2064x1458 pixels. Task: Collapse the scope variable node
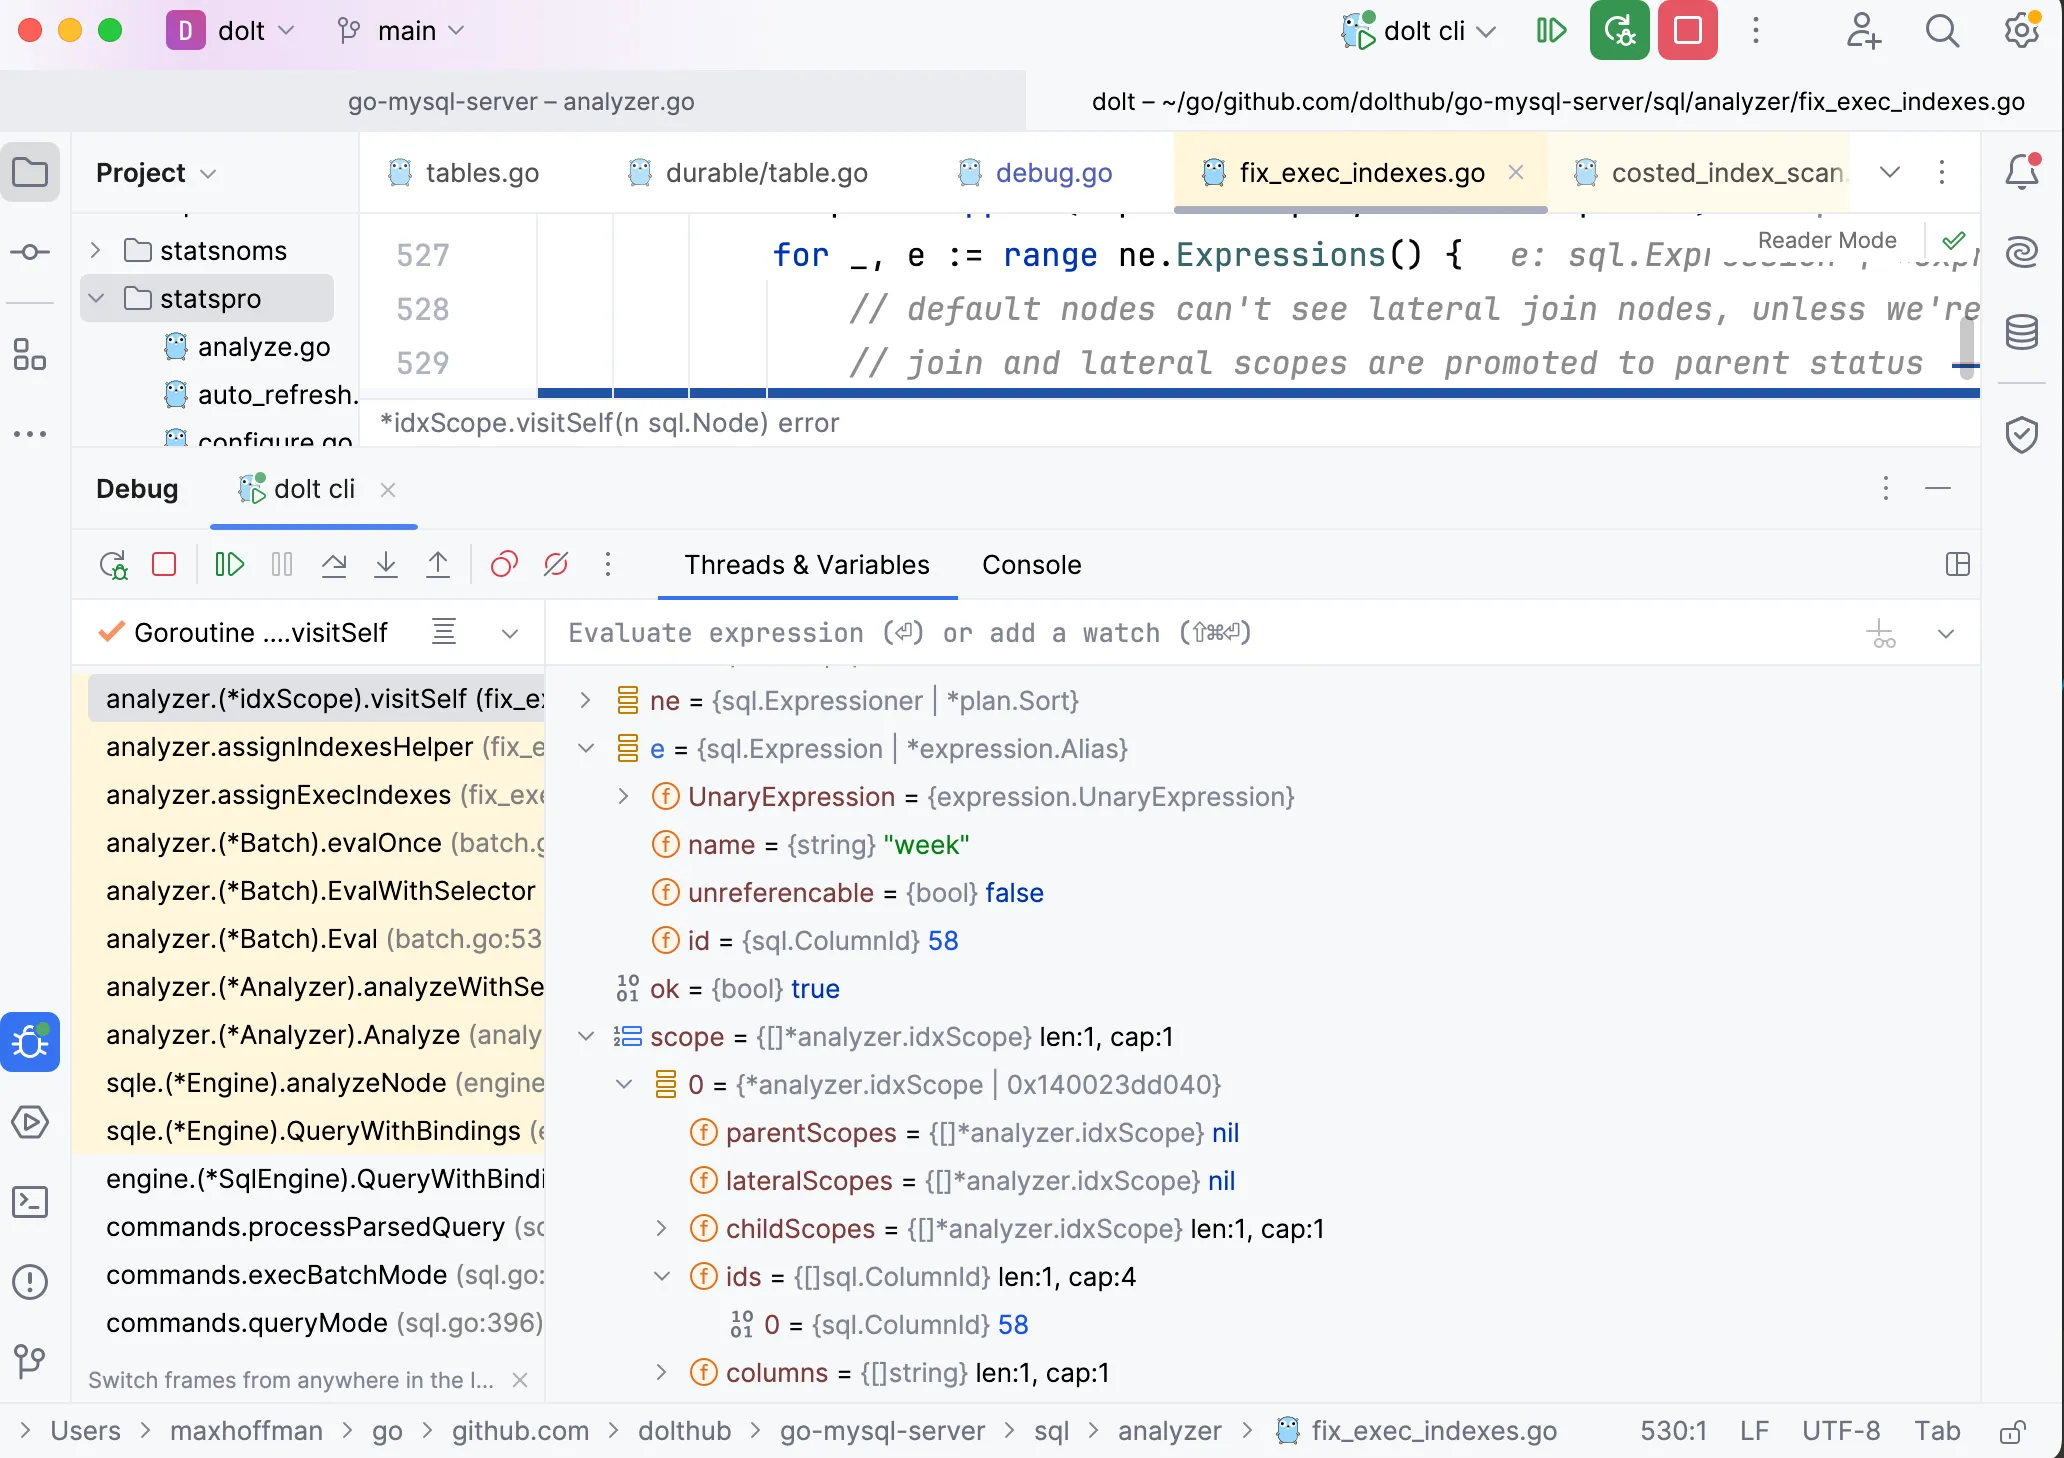pos(586,1037)
